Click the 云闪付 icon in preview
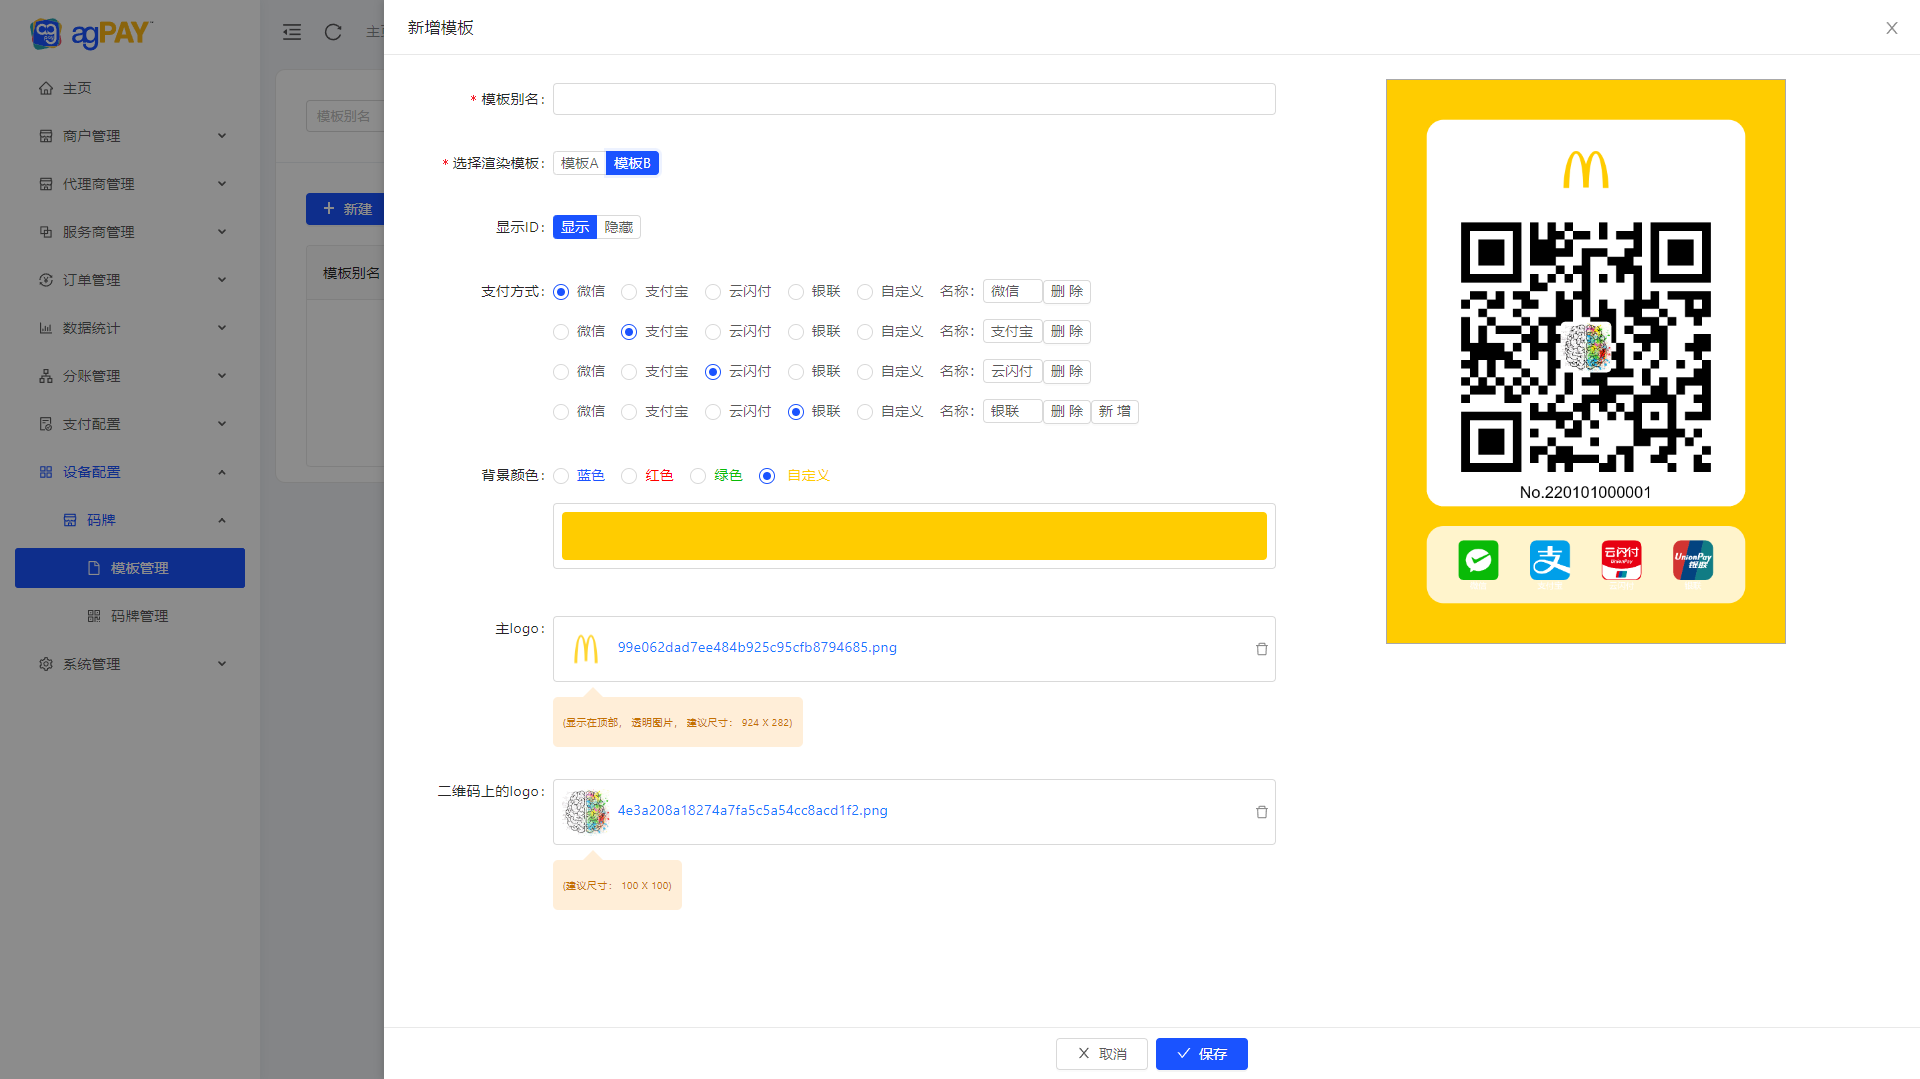Image resolution: width=1920 pixels, height=1079 pixels. (1622, 560)
